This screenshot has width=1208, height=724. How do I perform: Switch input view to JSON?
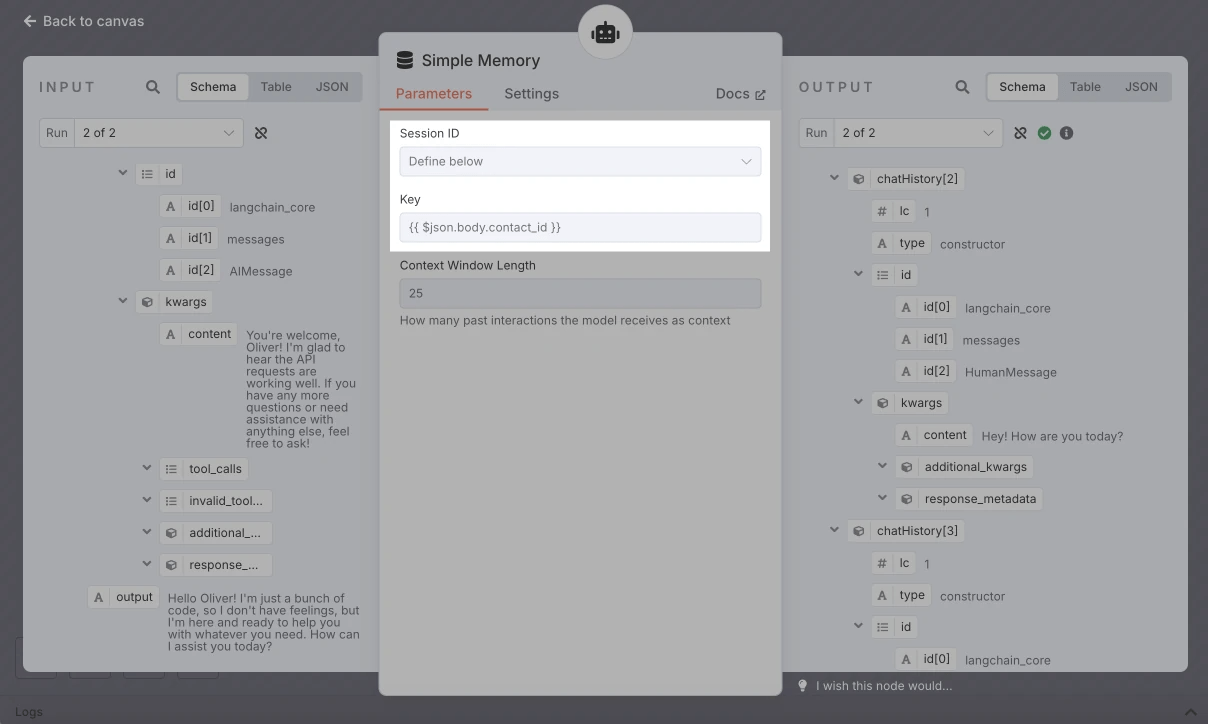[x=332, y=87]
